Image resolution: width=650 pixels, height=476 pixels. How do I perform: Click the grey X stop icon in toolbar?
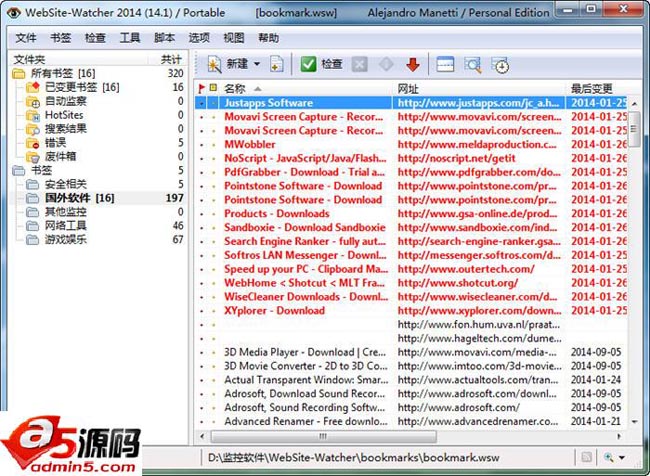359,64
